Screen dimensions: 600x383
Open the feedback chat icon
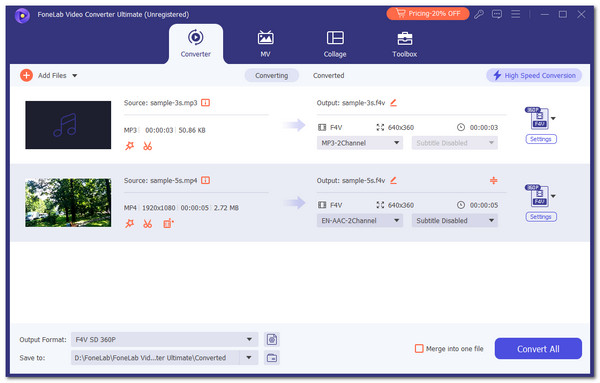(x=497, y=14)
